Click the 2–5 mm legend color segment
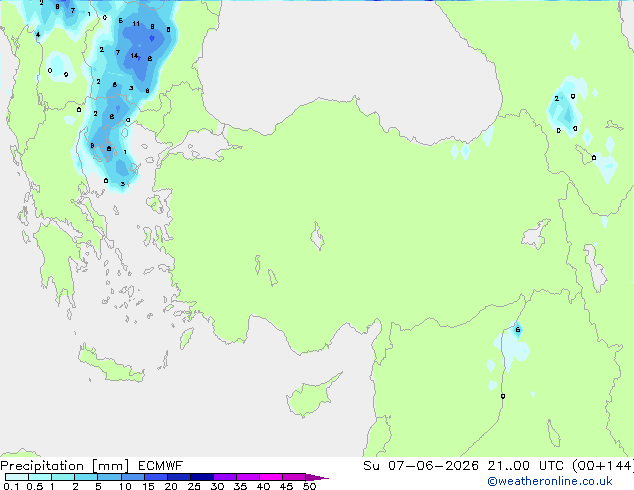The image size is (634, 490). coord(86,477)
